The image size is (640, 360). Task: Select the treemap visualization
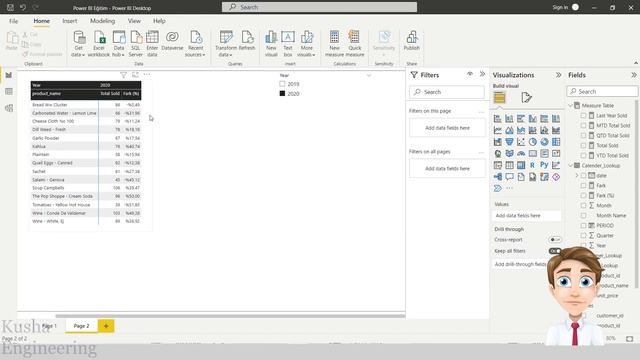click(x=556, y=142)
